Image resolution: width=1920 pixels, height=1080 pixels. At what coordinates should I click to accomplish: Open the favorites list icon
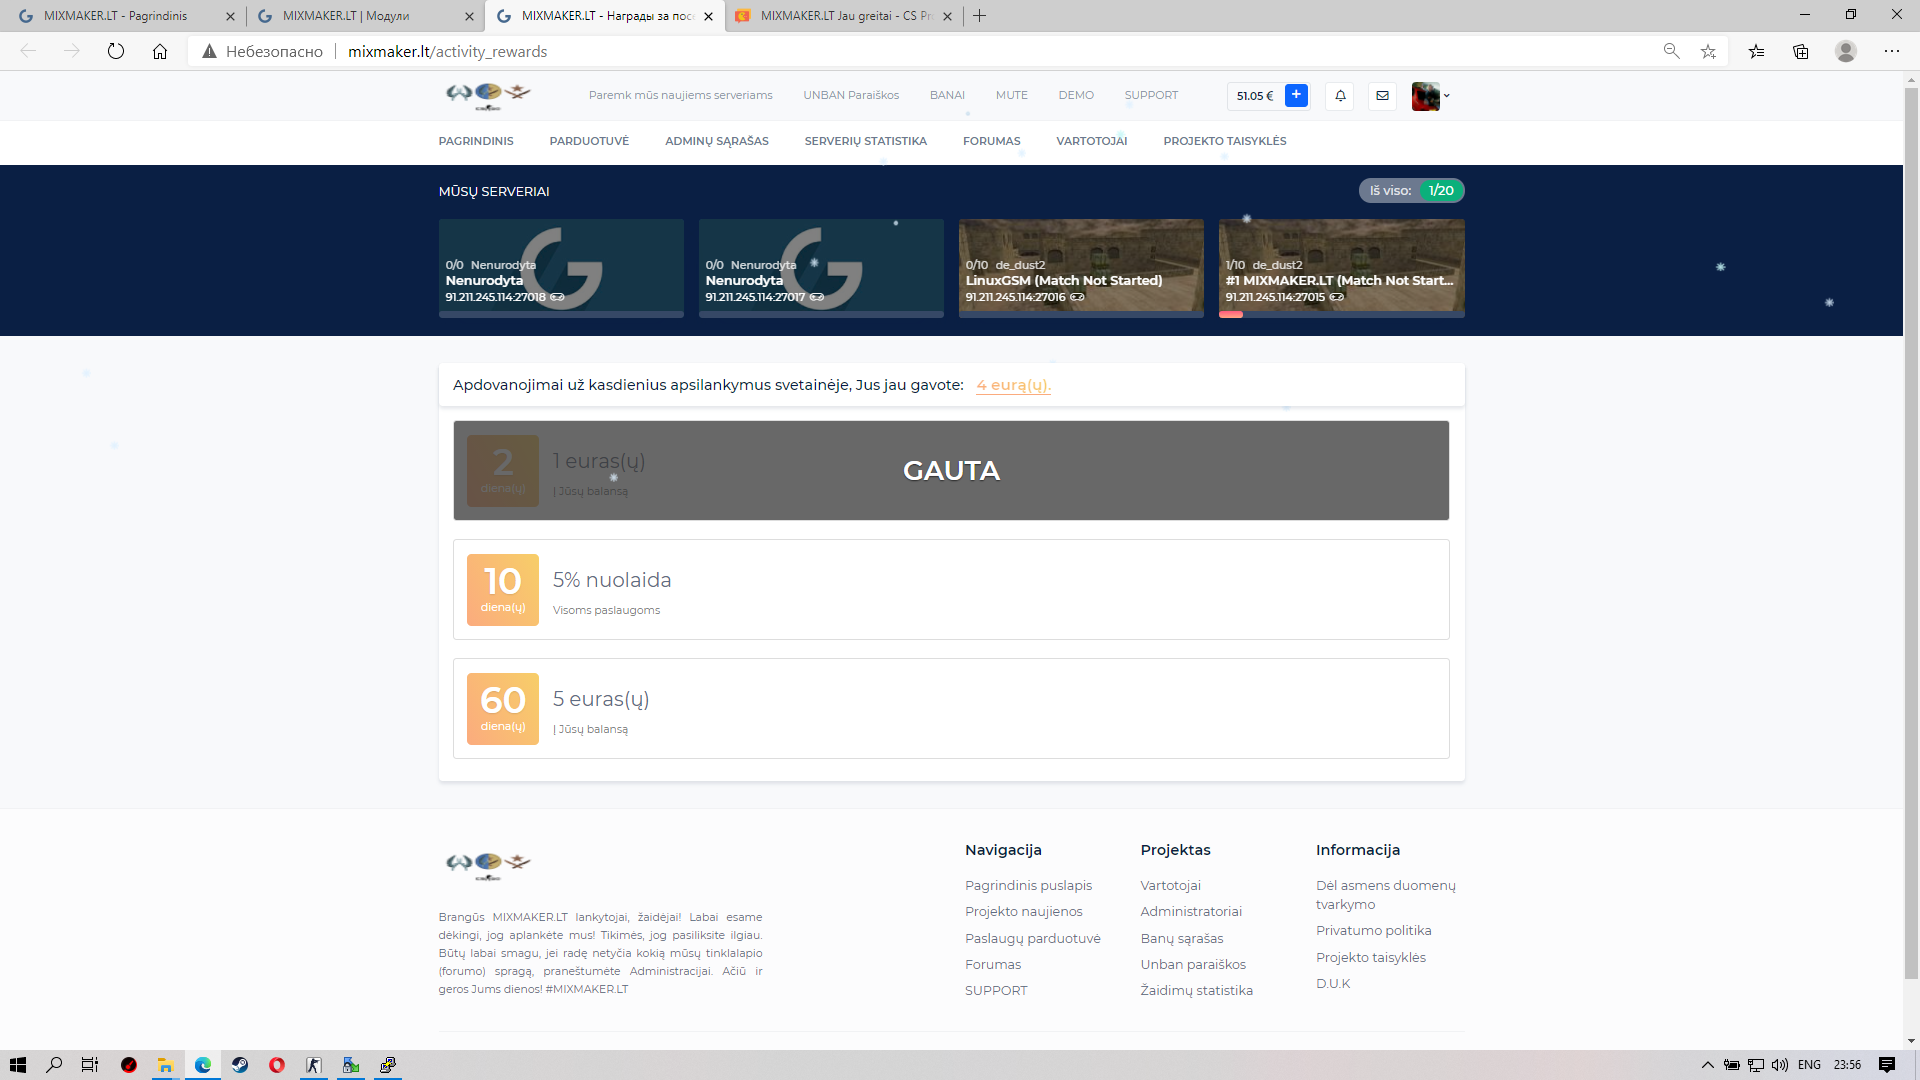[x=1756, y=51]
